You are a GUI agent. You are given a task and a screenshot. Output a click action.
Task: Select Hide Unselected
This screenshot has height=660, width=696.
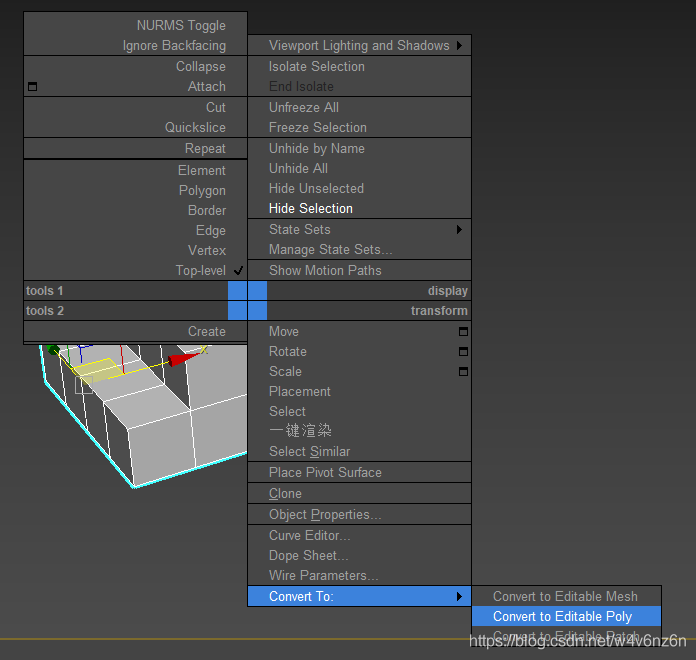click(316, 188)
